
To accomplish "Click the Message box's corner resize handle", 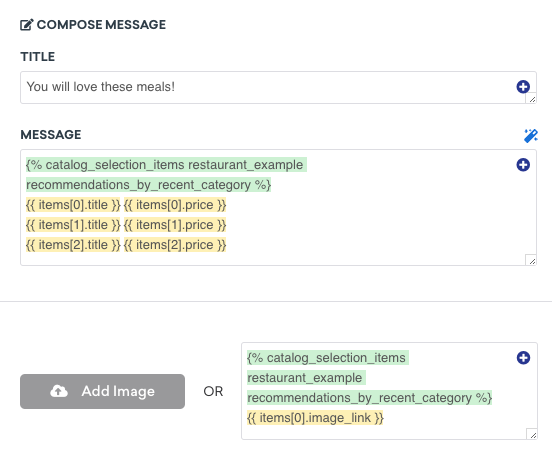I will pyautogui.click(x=532, y=261).
